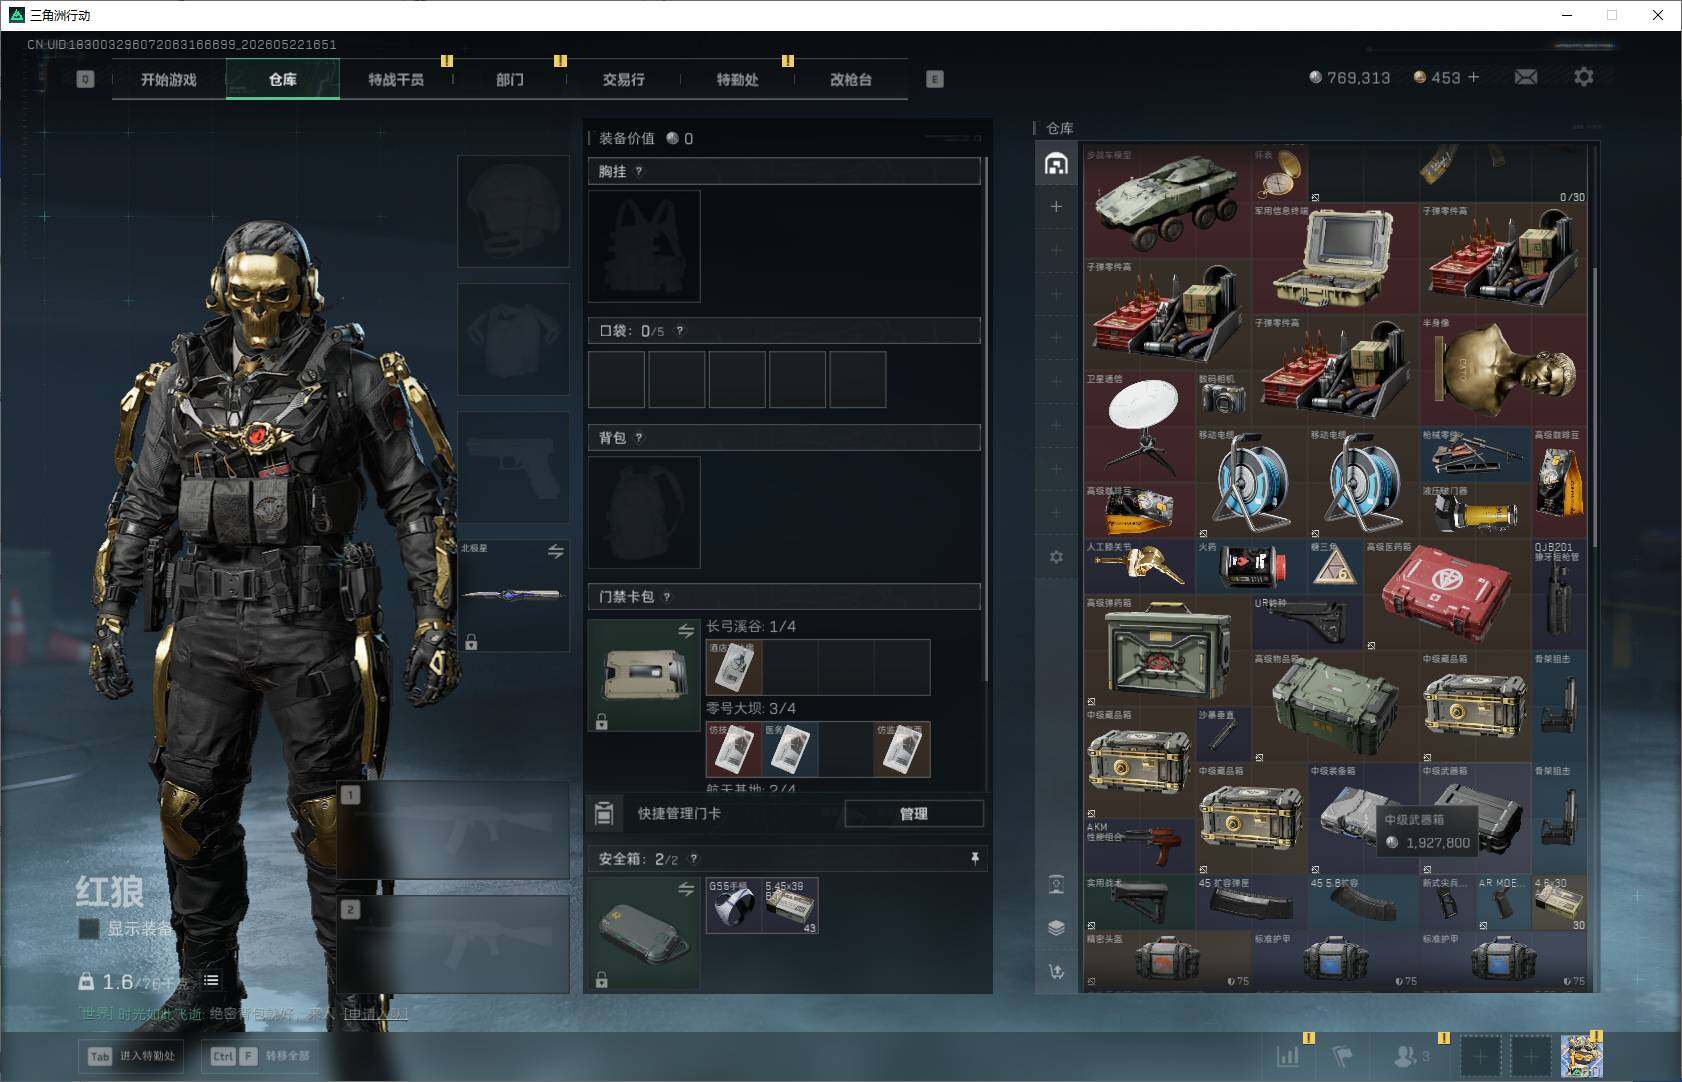Add premium currency with plus beside 453
1682x1082 pixels.
[1473, 77]
